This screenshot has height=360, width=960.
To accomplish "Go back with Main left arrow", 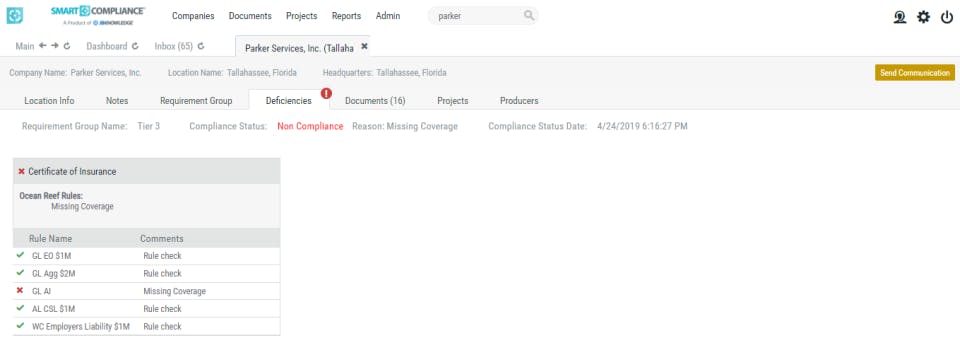I will tap(42, 46).
